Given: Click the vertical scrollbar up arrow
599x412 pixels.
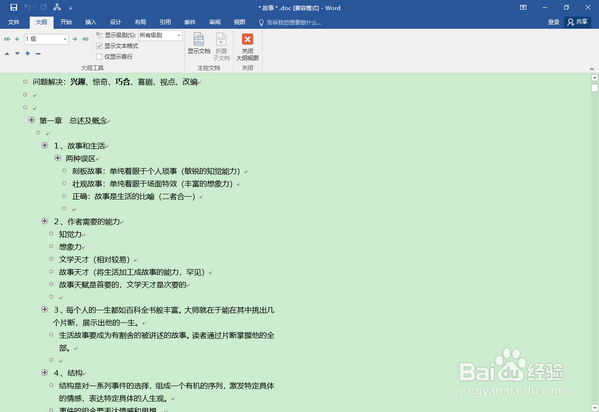Looking at the screenshot, I should [x=594, y=78].
